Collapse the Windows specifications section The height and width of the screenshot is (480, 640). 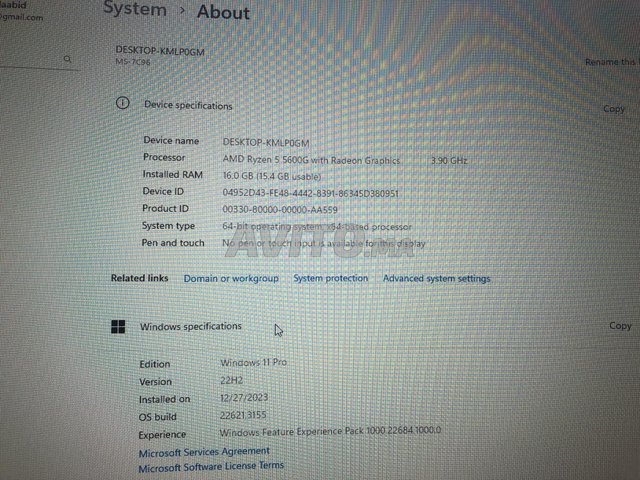[400, 326]
